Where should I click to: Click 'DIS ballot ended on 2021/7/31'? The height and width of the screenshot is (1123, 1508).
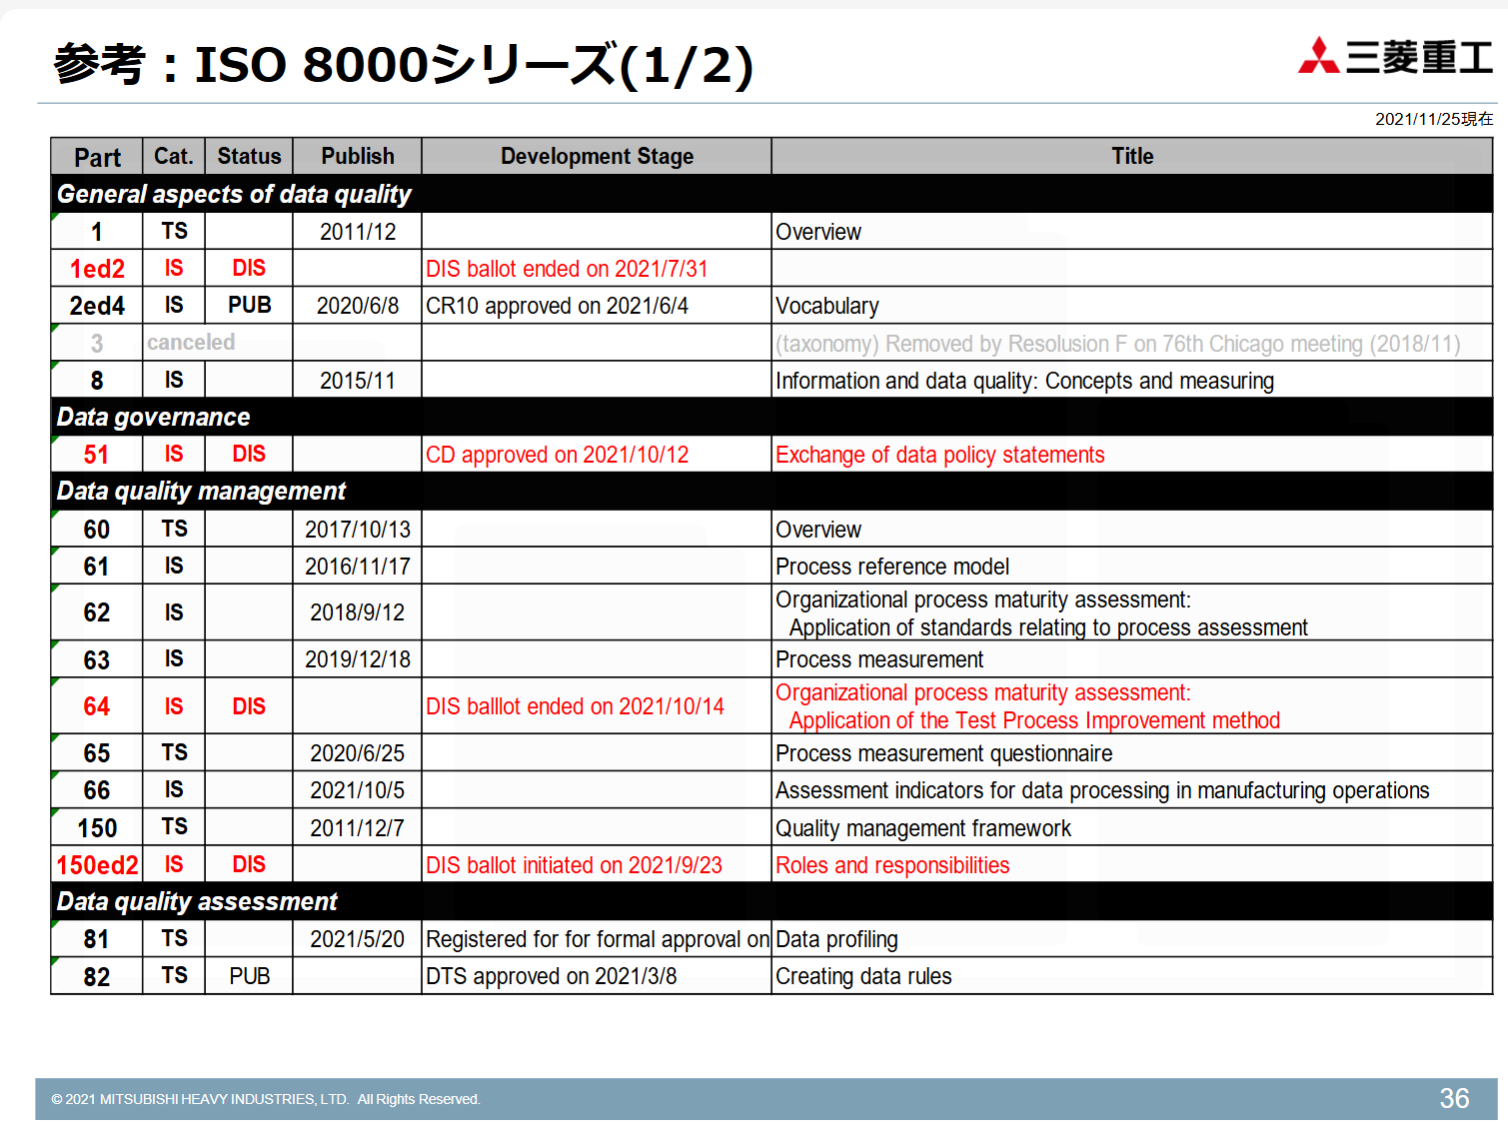(x=566, y=269)
